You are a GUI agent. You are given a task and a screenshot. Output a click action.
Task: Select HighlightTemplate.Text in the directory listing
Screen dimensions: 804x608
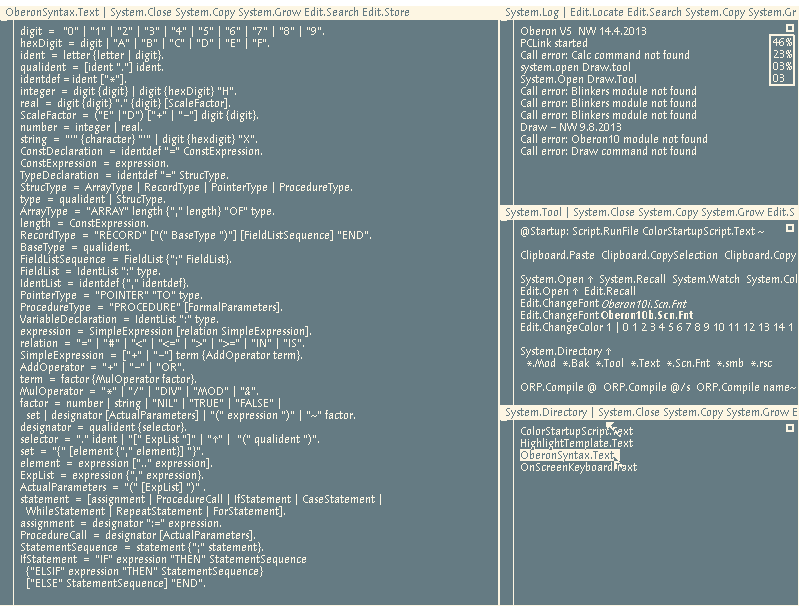pyautogui.click(x=576, y=443)
